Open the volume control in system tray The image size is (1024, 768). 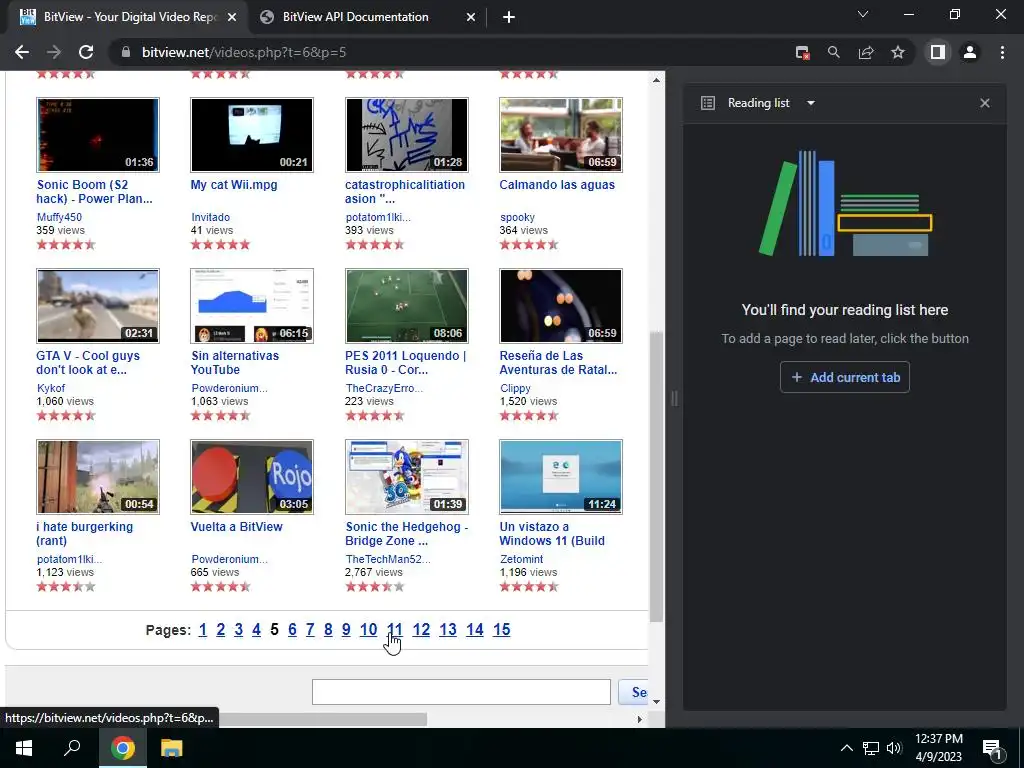pyautogui.click(x=894, y=748)
